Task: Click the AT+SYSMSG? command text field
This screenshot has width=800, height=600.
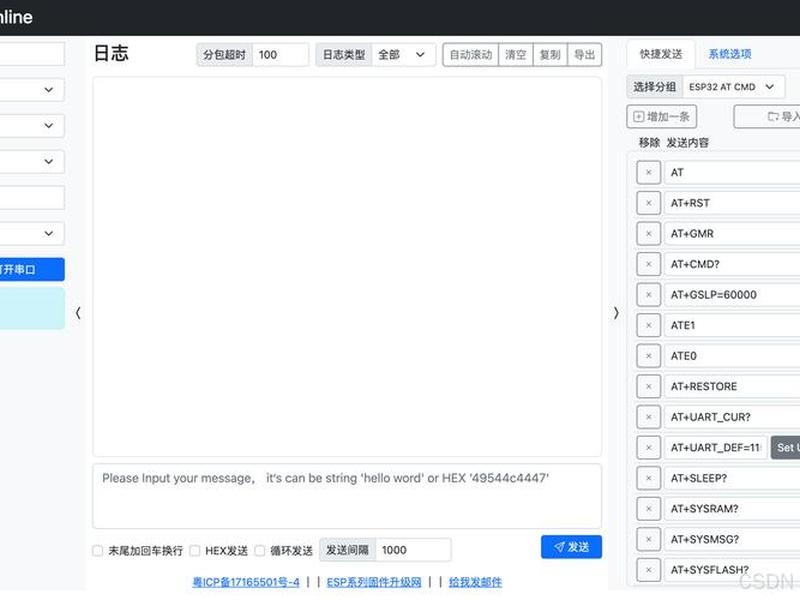Action: (x=732, y=539)
